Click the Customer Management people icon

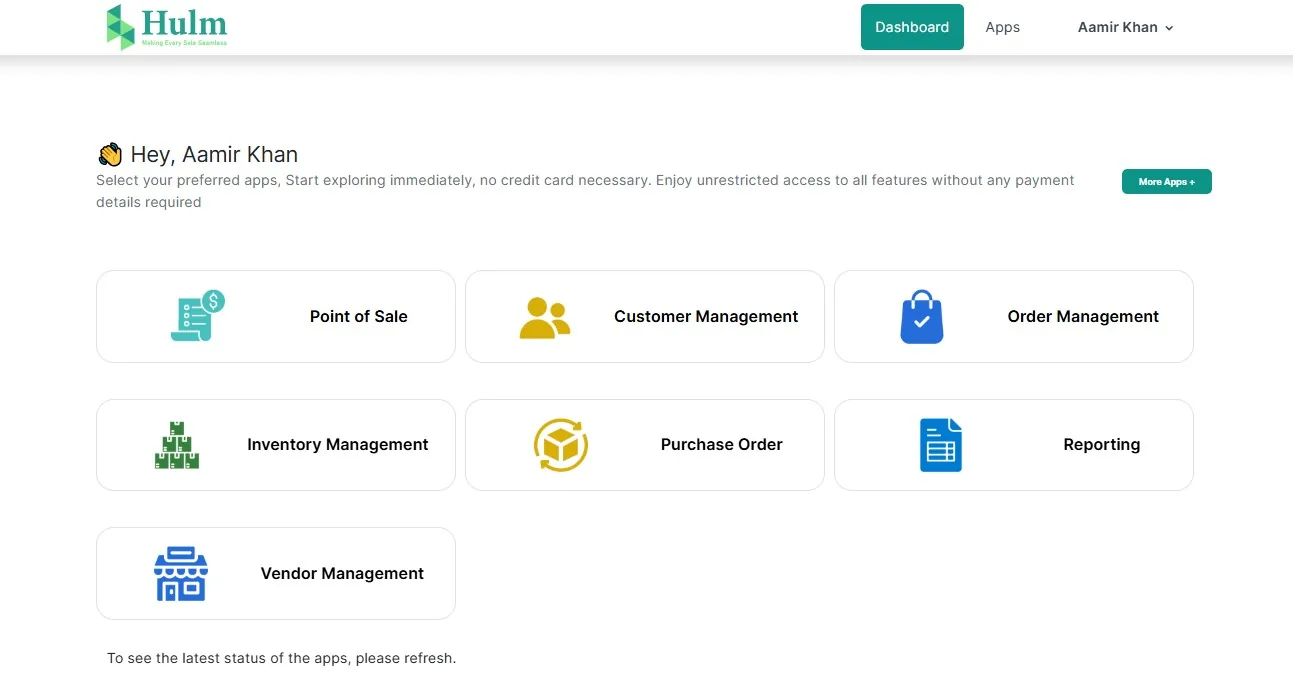point(545,317)
